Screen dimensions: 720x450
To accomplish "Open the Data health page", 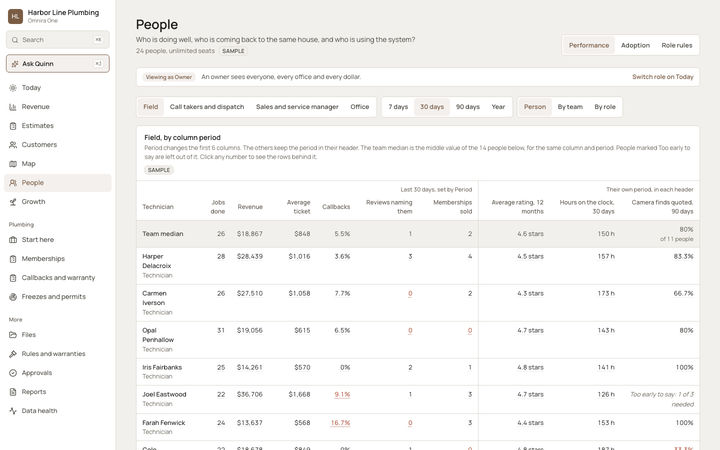I will click(58, 411).
